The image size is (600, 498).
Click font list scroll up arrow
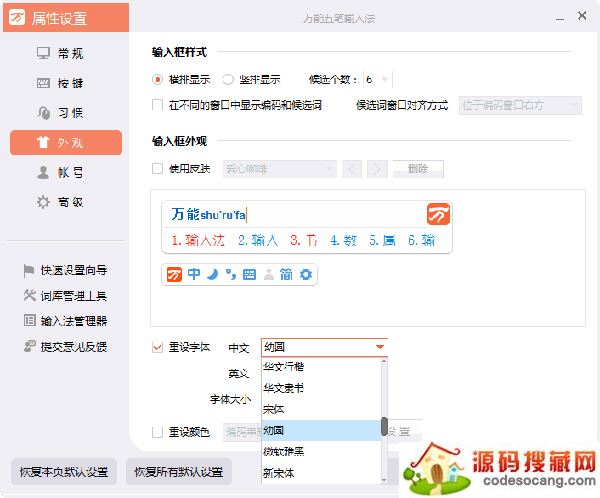[x=384, y=361]
